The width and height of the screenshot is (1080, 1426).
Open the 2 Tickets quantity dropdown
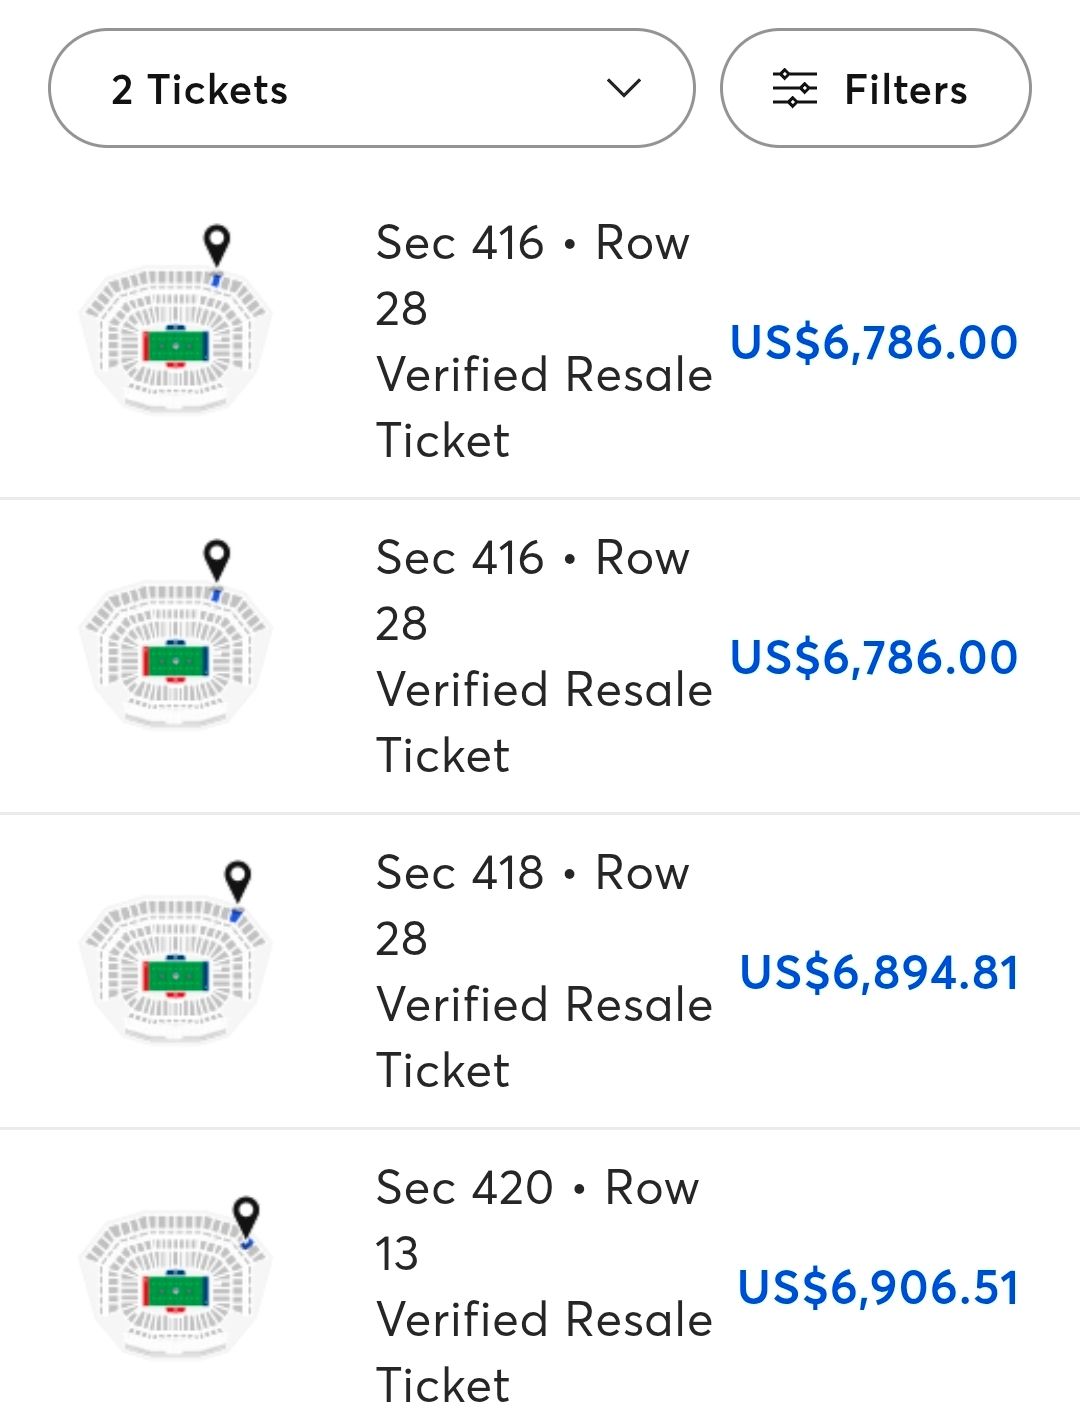370,89
